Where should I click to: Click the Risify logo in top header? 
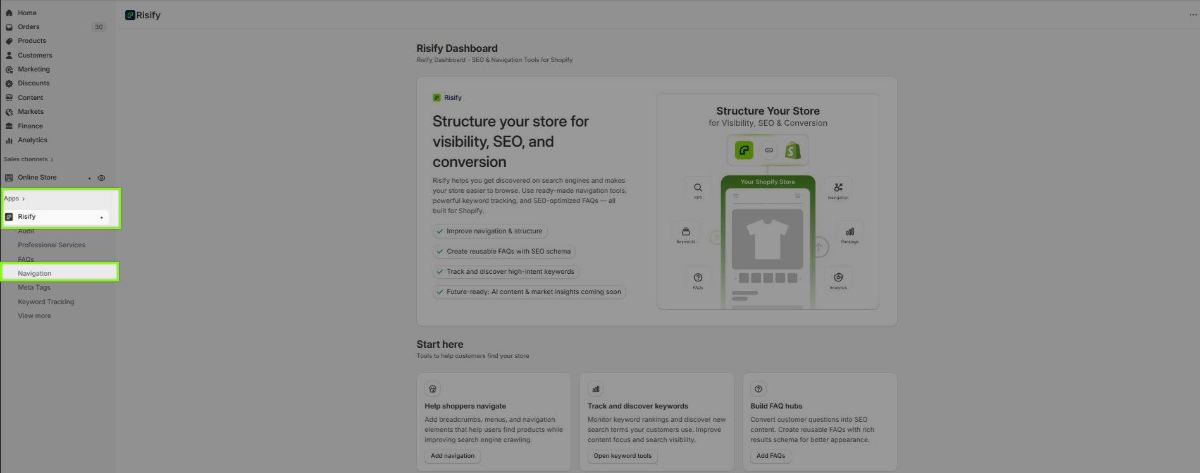click(x=131, y=16)
